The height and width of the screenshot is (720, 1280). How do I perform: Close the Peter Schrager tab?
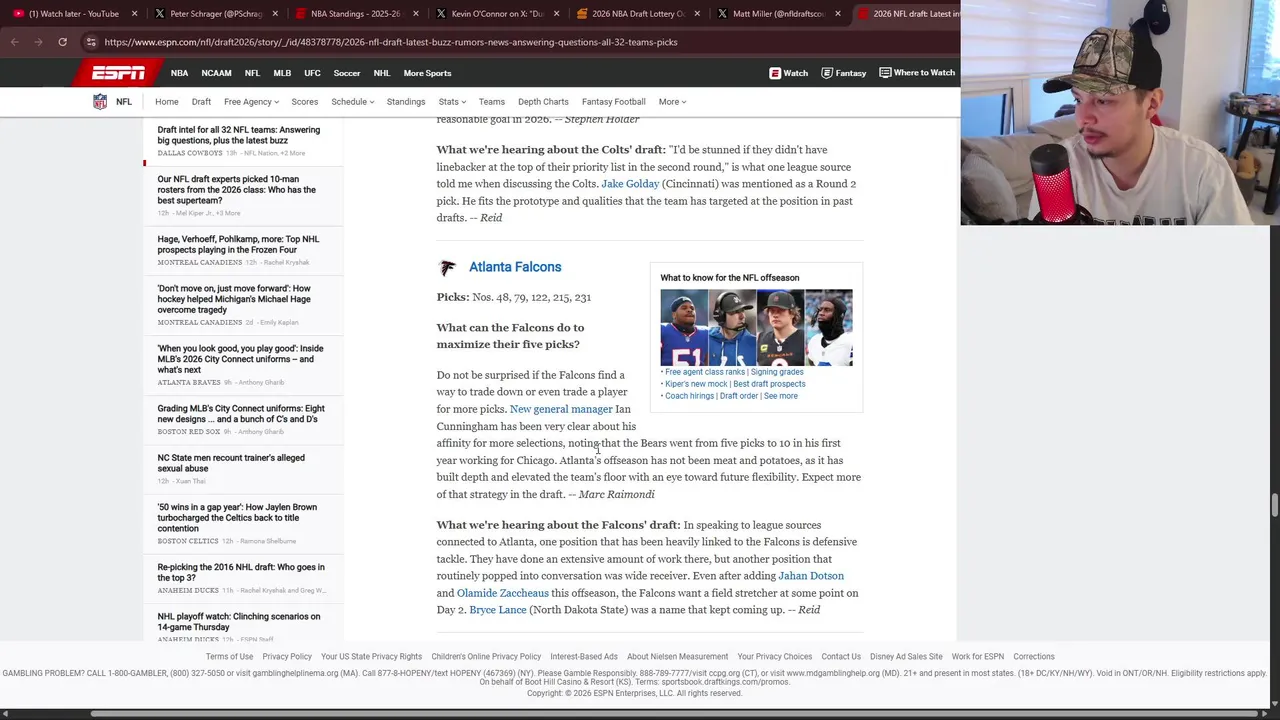(x=273, y=14)
